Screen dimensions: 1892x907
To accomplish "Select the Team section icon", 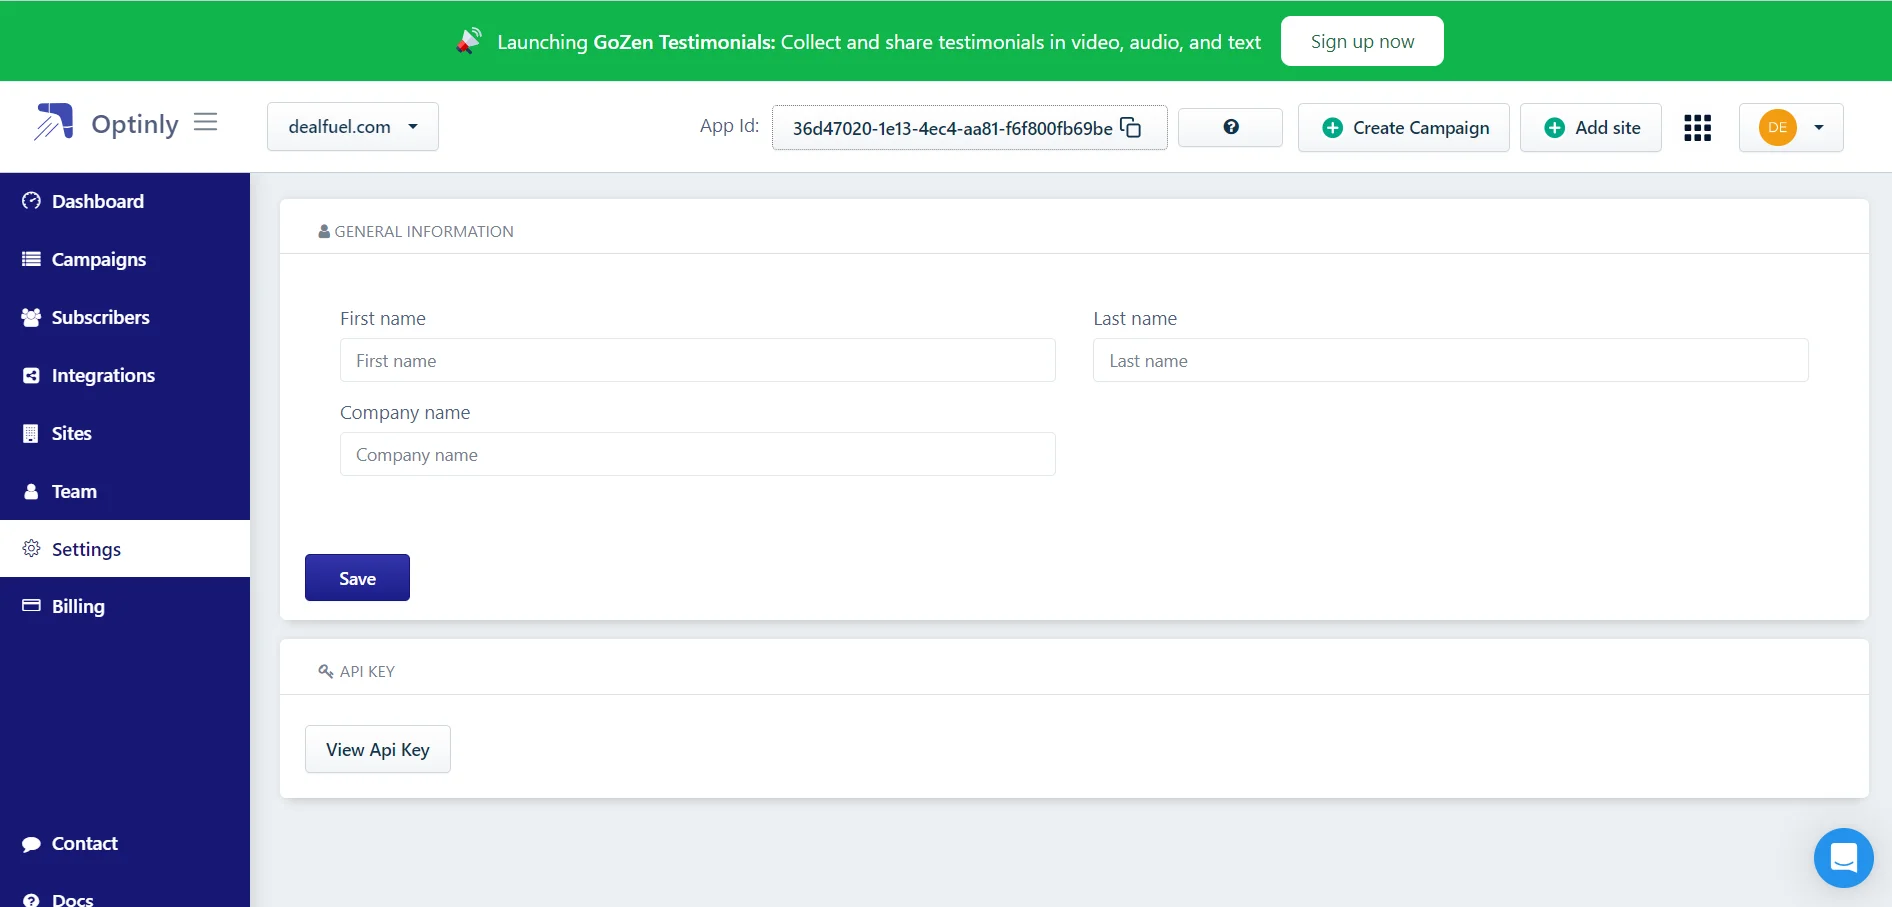I will (x=30, y=491).
